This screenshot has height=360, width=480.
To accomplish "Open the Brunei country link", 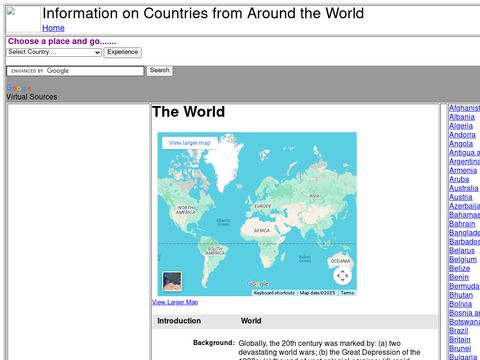I will pyautogui.click(x=460, y=348).
